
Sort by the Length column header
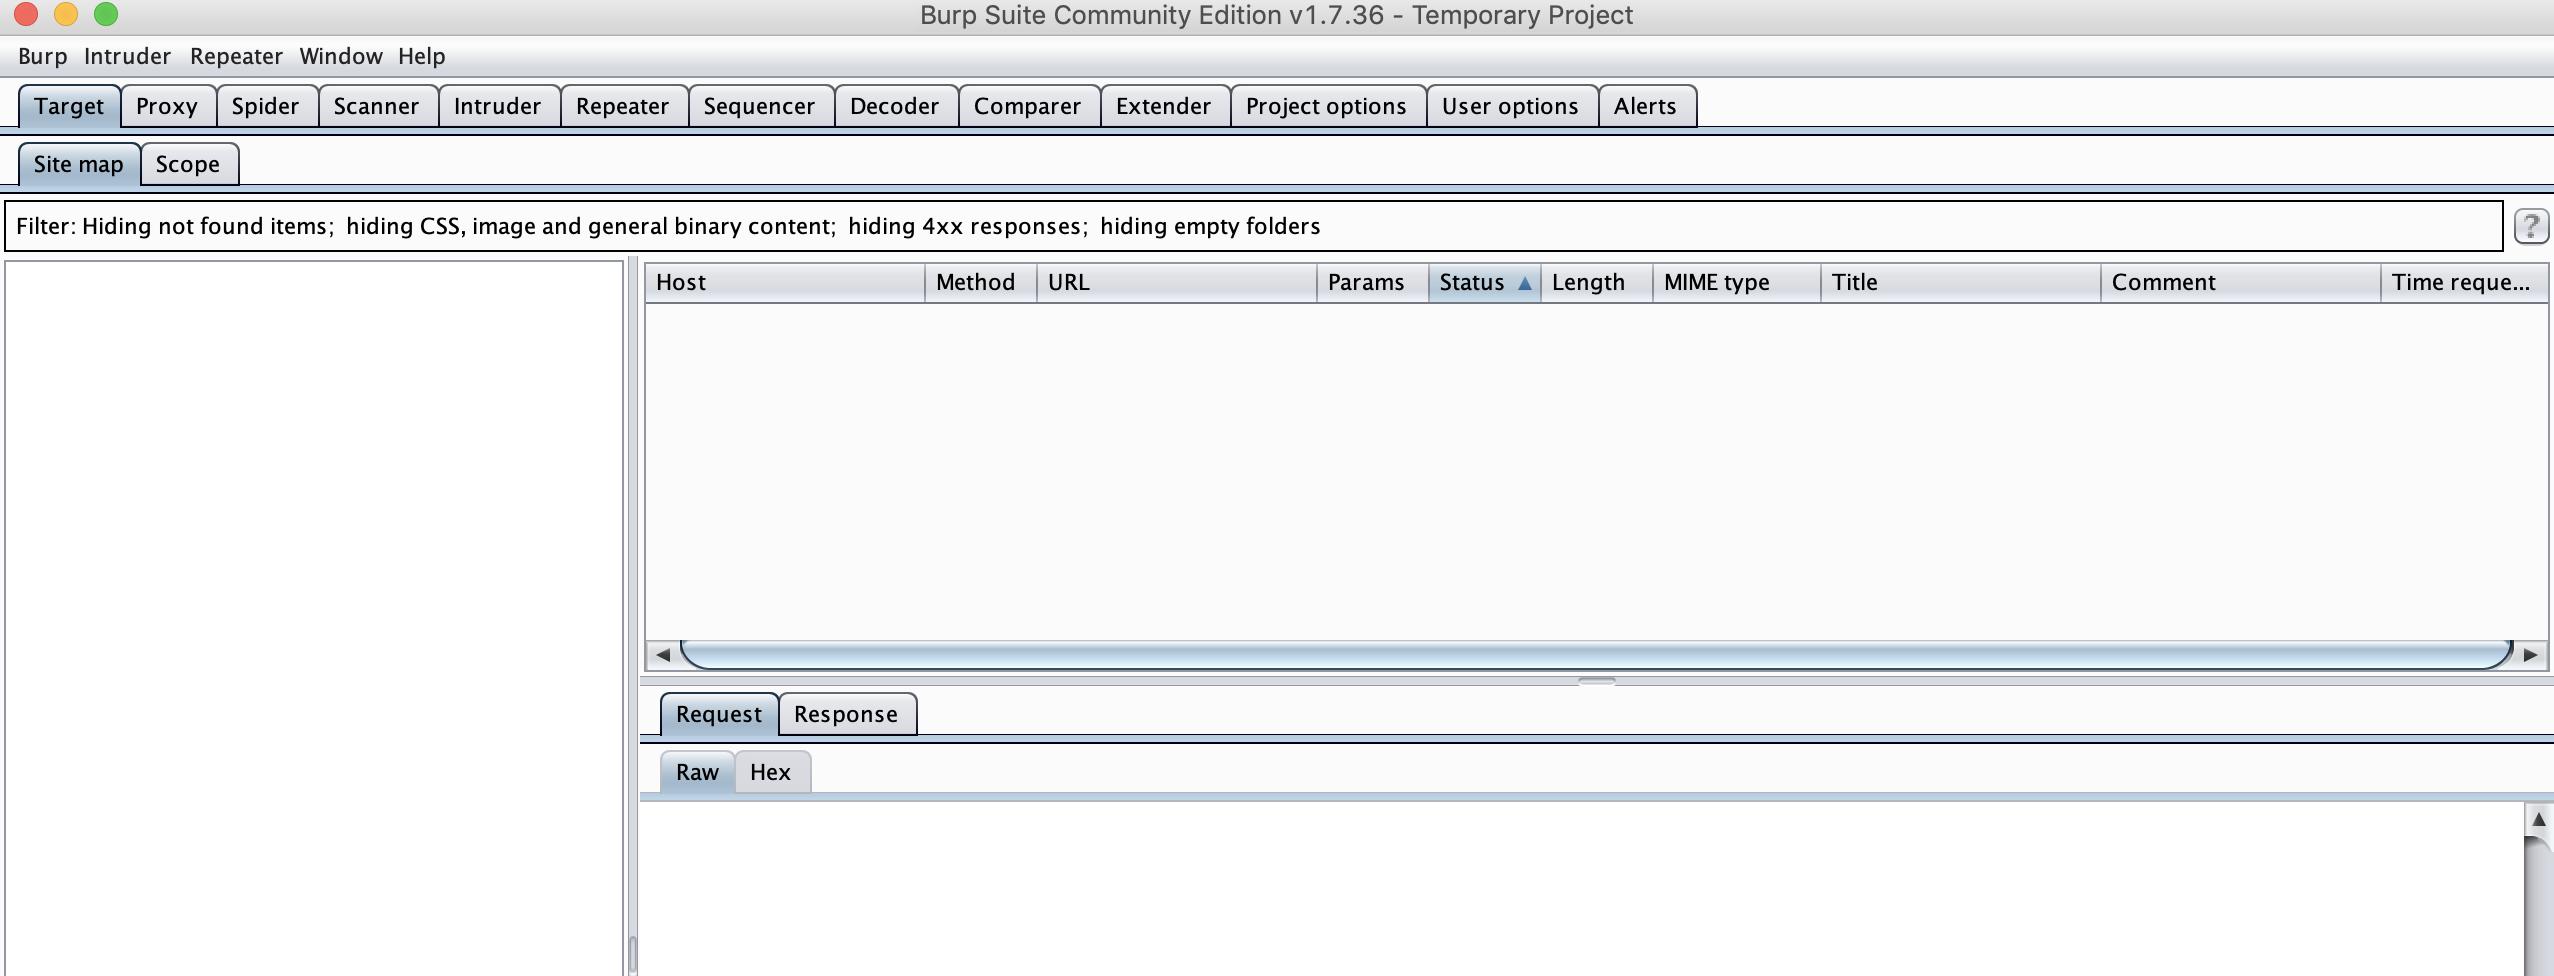(x=1597, y=283)
